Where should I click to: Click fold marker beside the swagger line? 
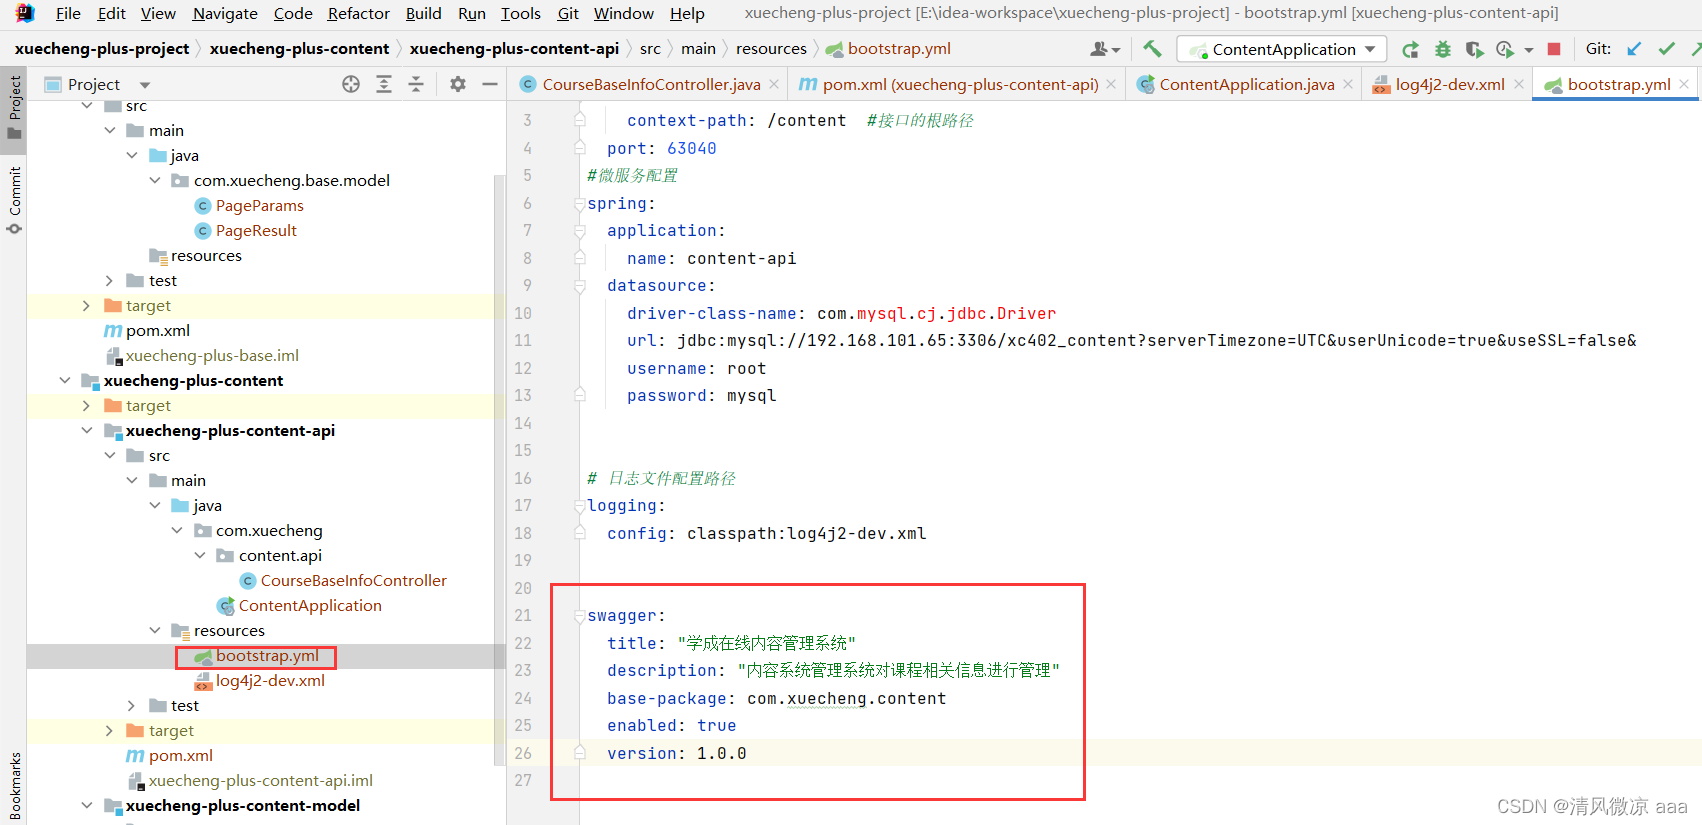[579, 616]
